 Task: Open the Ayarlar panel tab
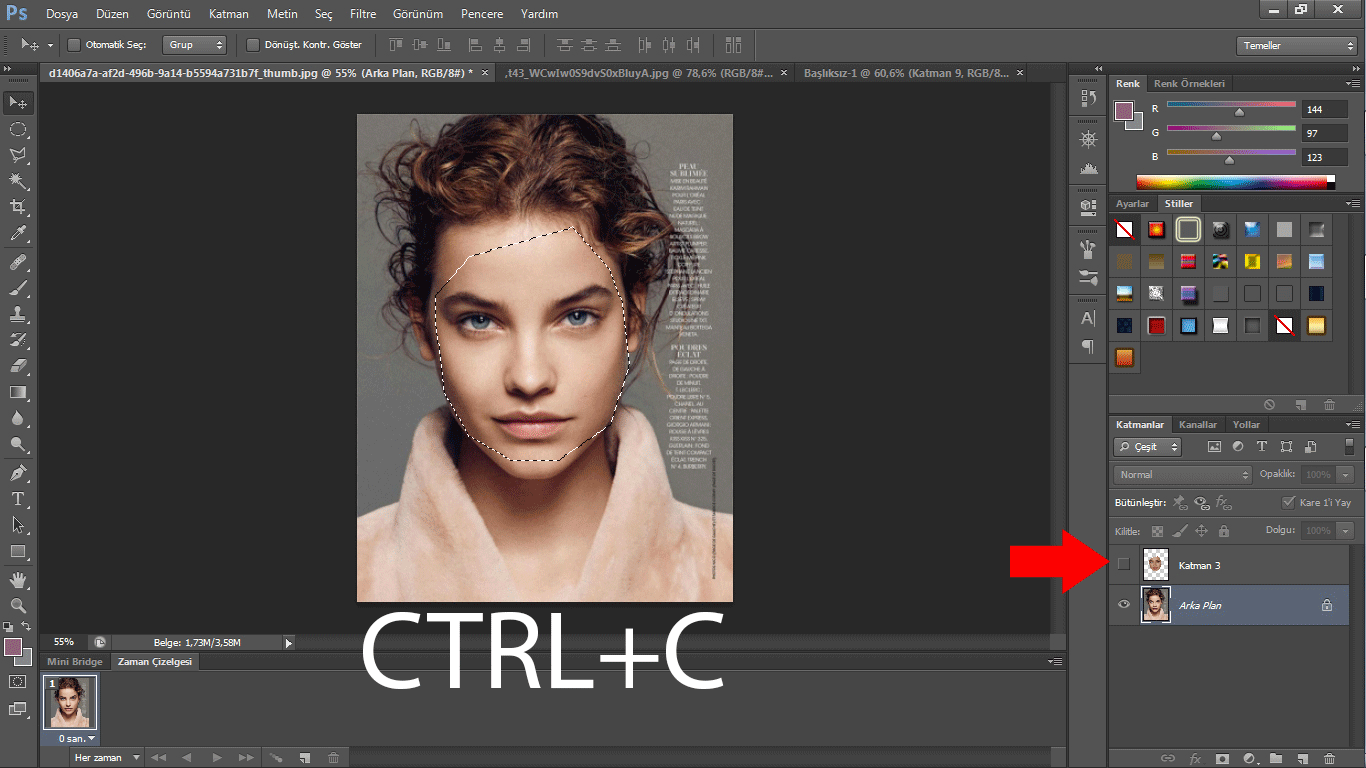click(x=1132, y=204)
